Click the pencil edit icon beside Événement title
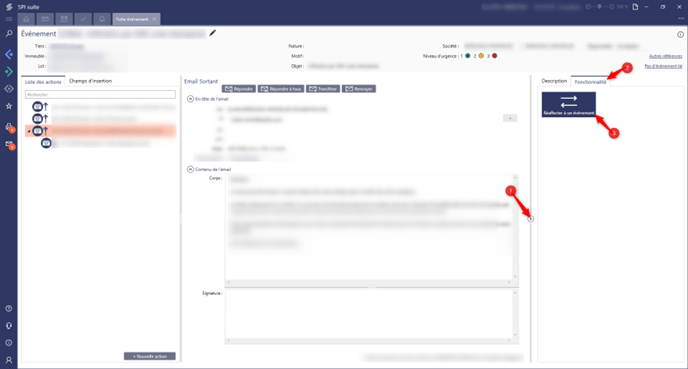 point(212,33)
